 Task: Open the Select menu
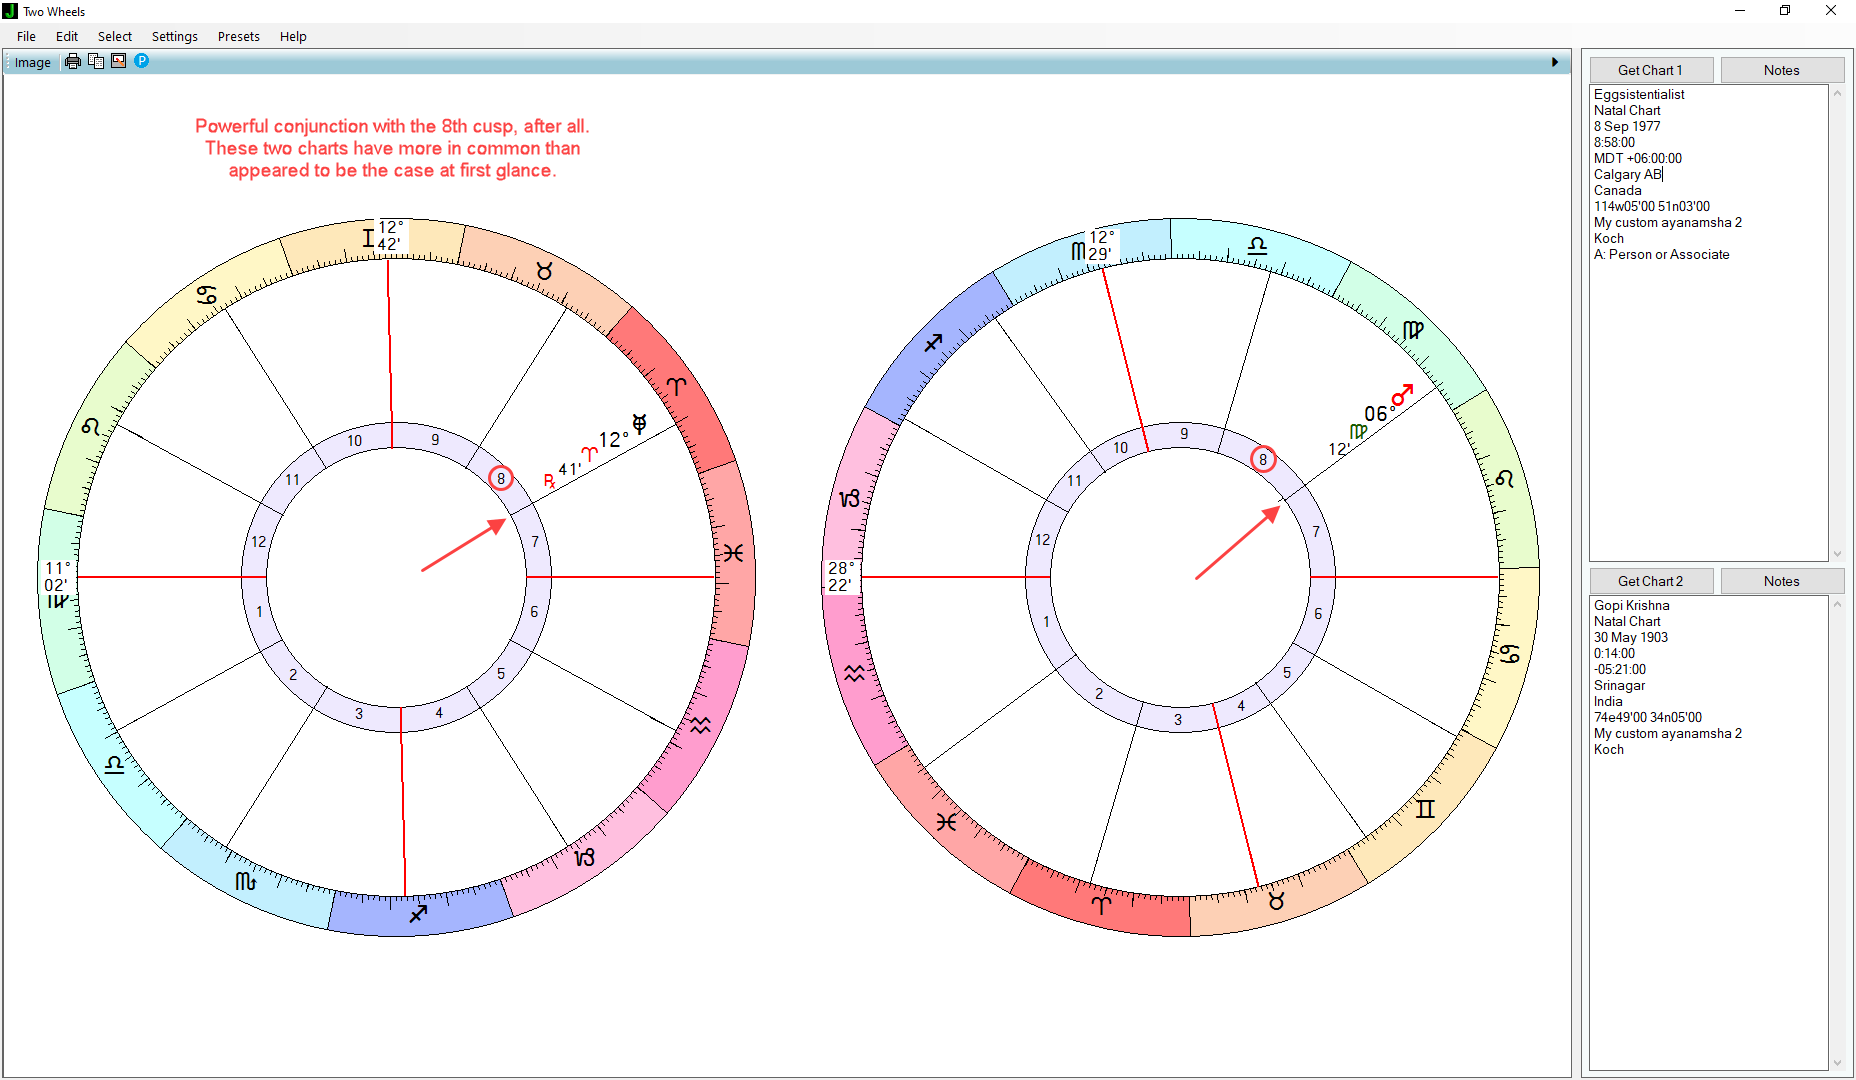point(115,36)
